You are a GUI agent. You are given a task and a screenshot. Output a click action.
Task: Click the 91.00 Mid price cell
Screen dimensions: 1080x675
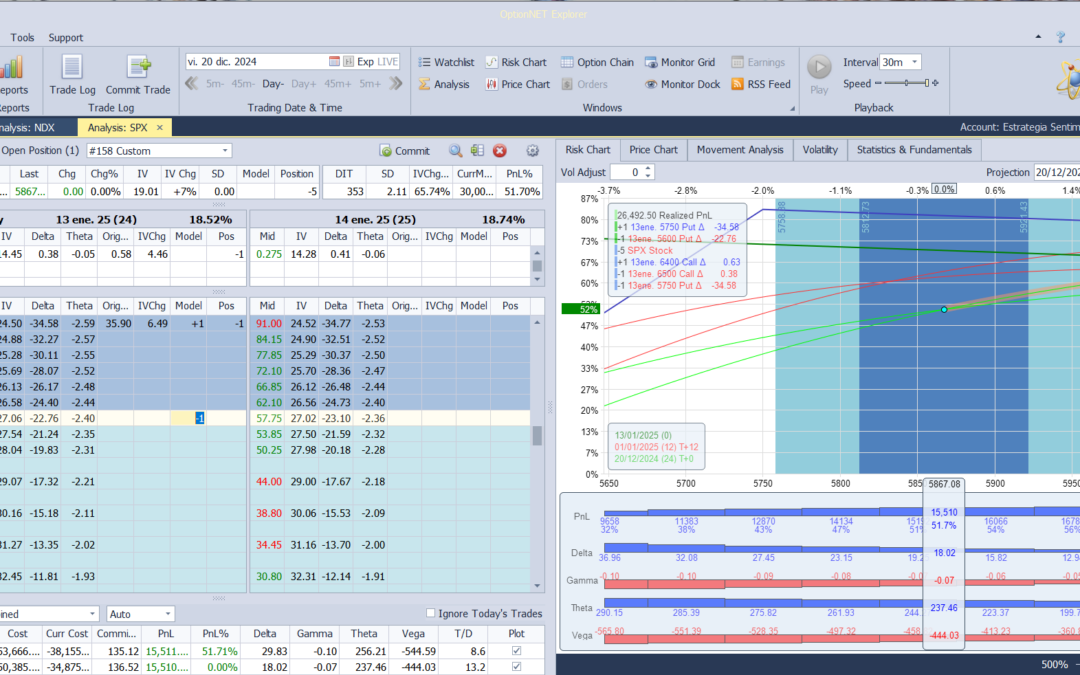click(268, 323)
